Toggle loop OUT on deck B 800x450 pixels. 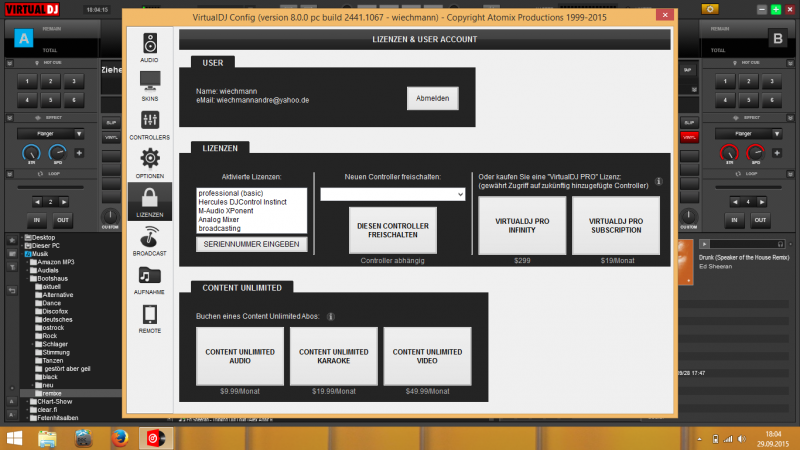click(x=760, y=220)
